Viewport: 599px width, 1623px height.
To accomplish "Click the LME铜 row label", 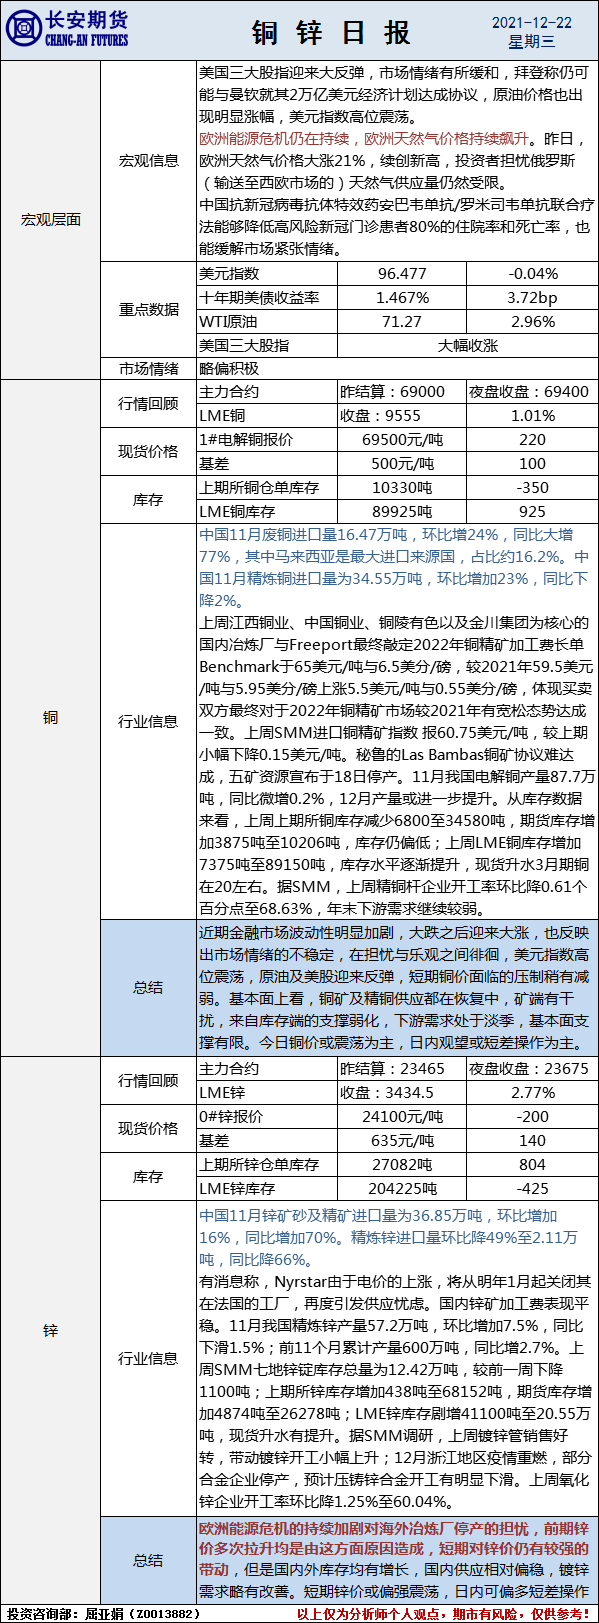I will (x=267, y=416).
